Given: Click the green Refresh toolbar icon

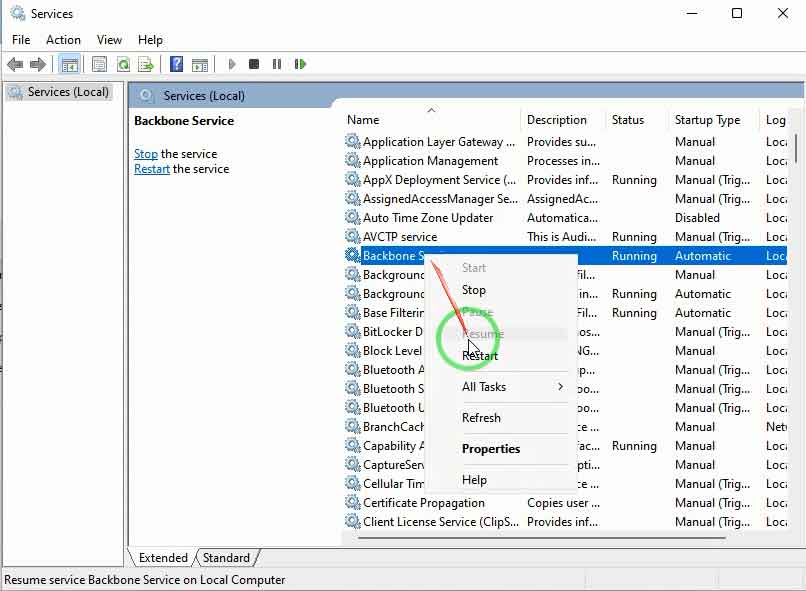Looking at the screenshot, I should click(123, 64).
